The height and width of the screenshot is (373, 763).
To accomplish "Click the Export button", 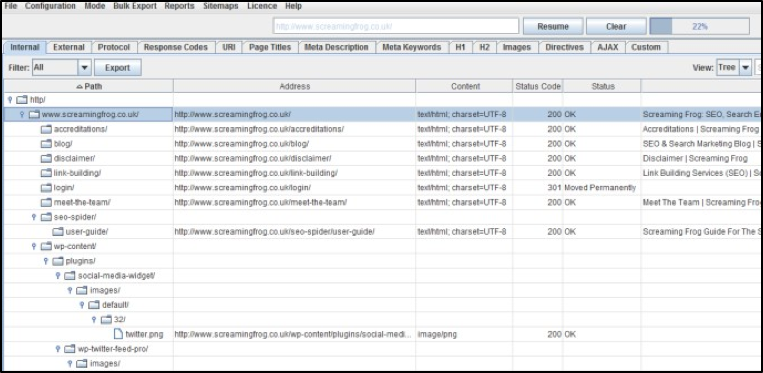I will (118, 68).
